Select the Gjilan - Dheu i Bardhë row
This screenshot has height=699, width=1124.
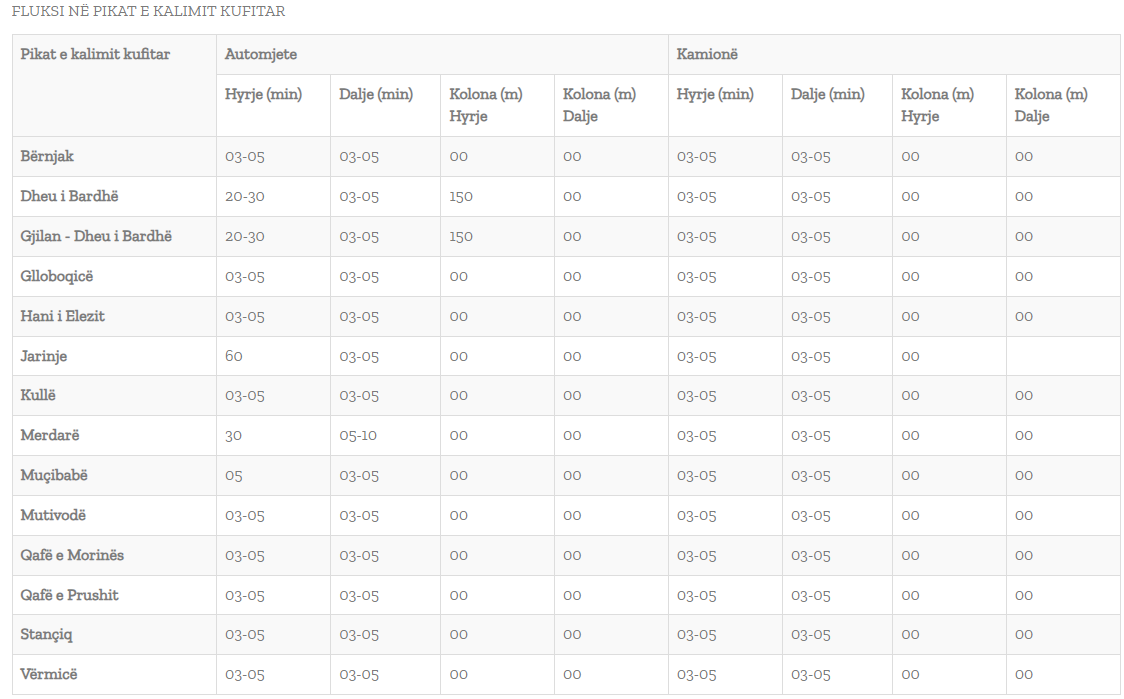[96, 236]
